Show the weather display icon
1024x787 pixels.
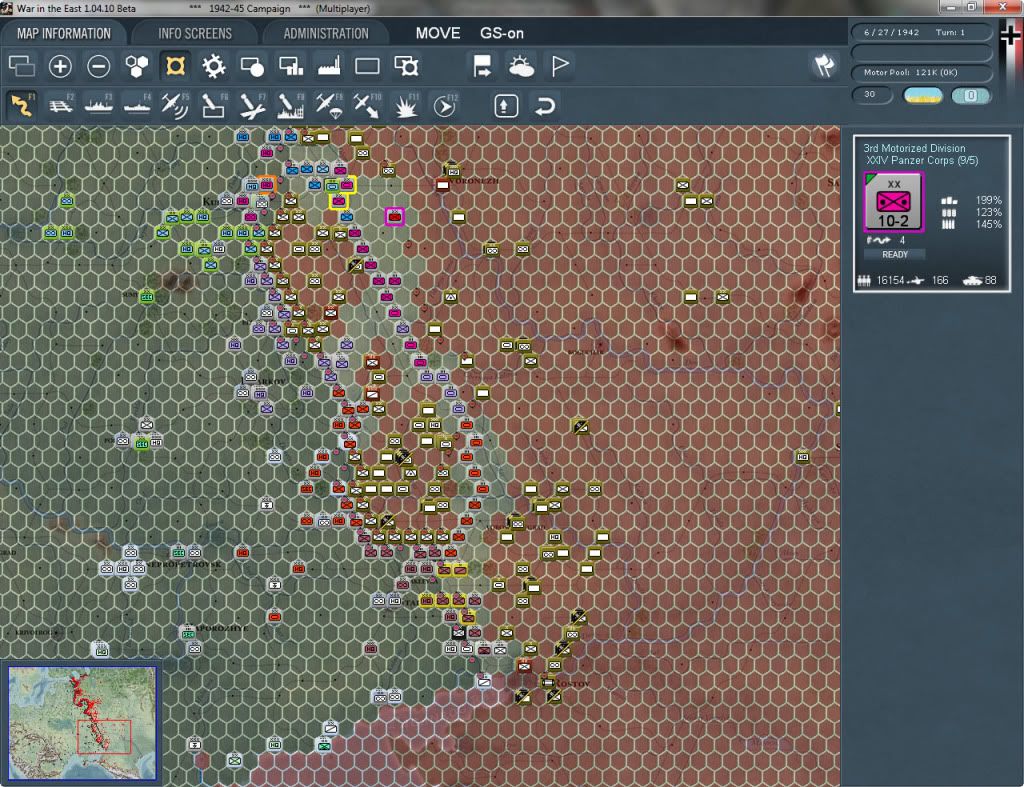521,66
